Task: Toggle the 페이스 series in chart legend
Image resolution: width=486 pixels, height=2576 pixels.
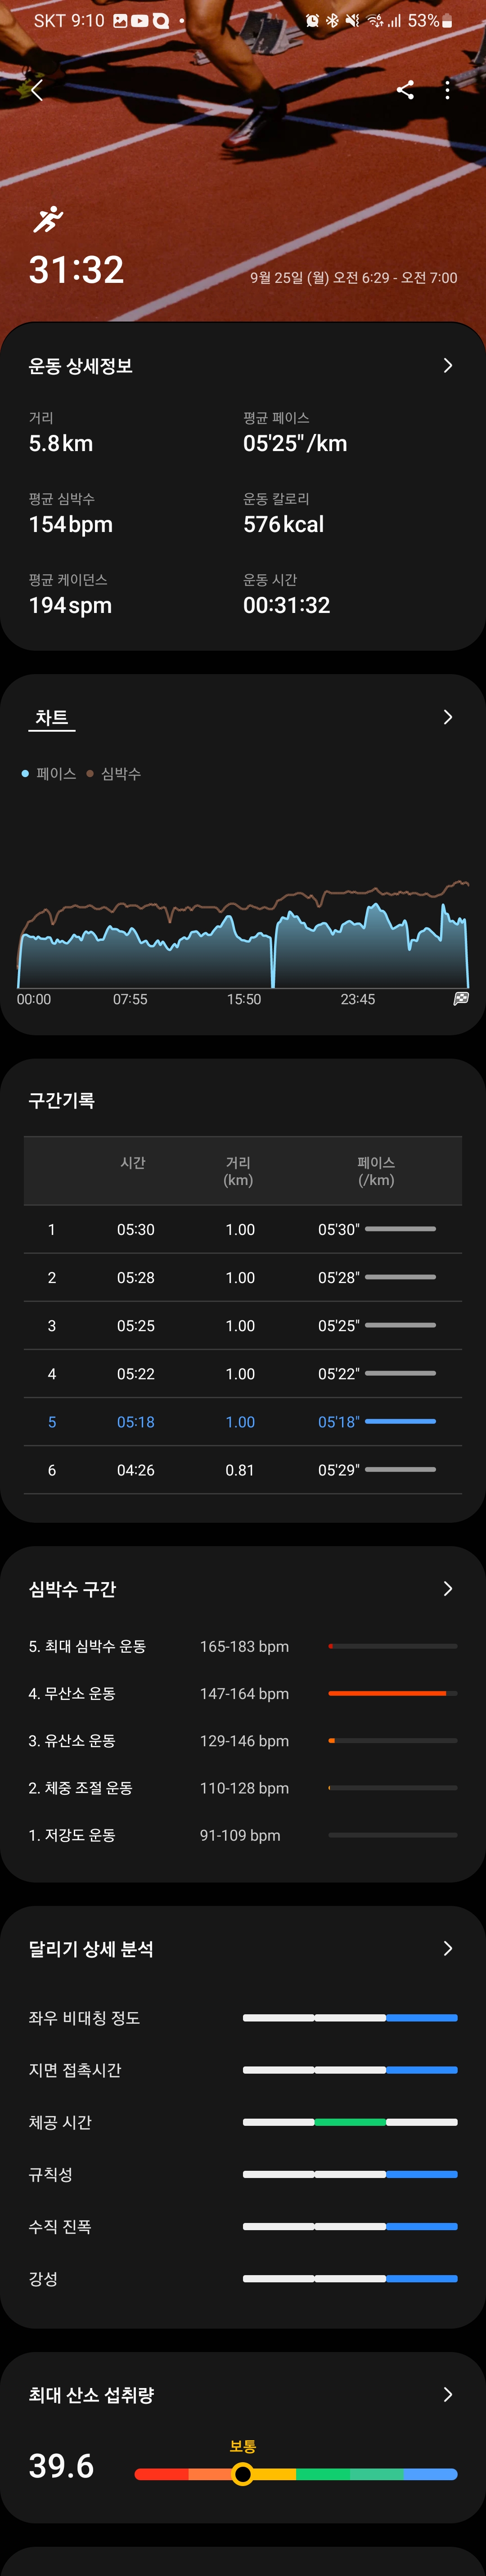Action: [x=50, y=774]
